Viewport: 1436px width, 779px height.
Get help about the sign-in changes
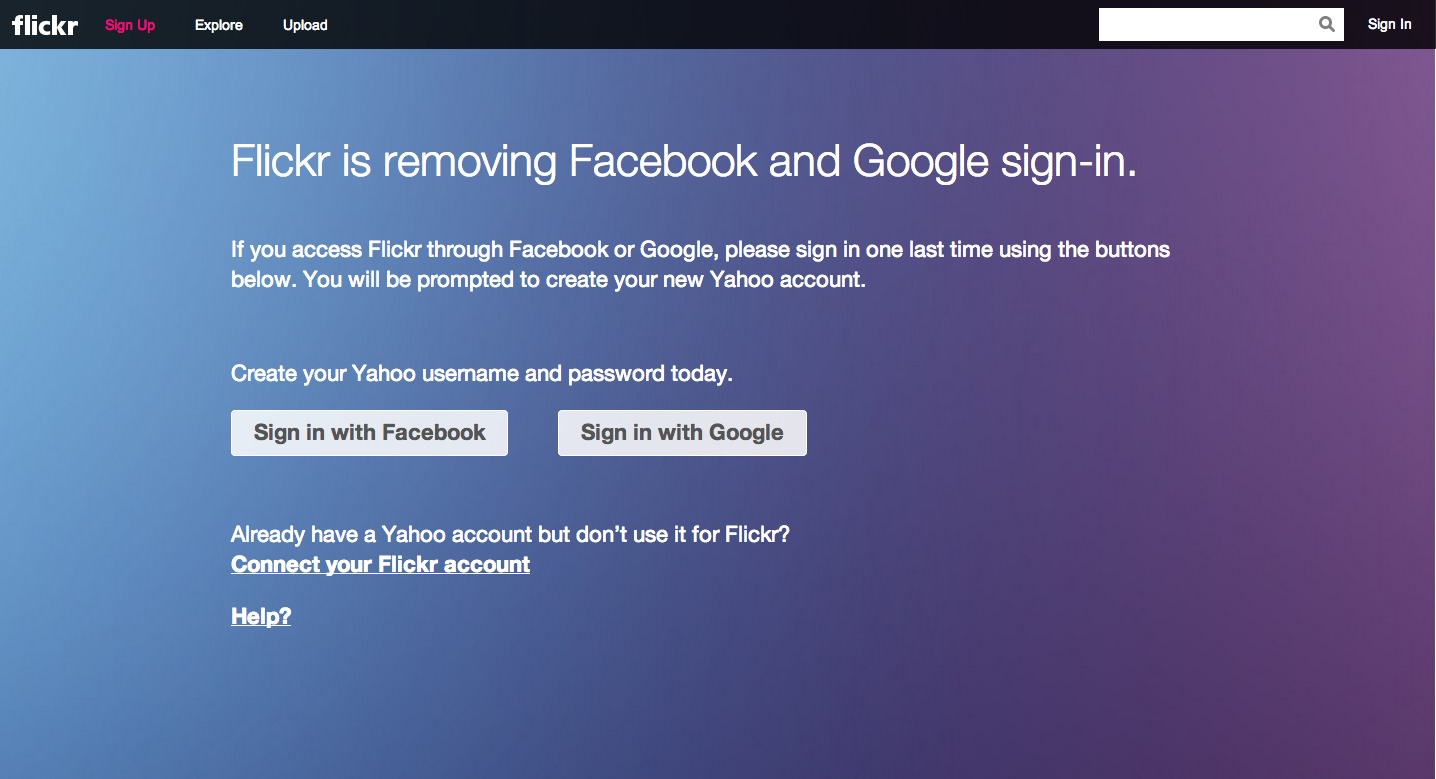260,616
